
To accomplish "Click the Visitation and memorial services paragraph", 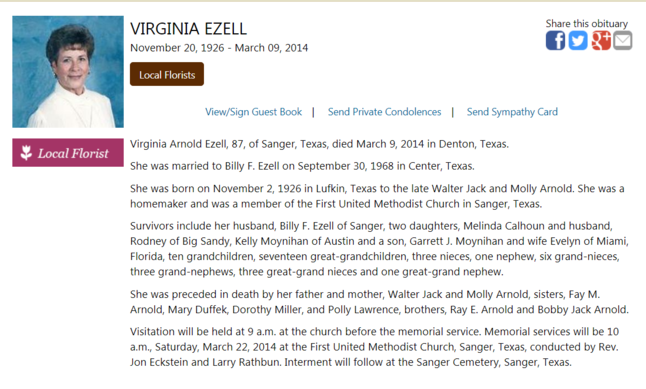I will tap(374, 347).
